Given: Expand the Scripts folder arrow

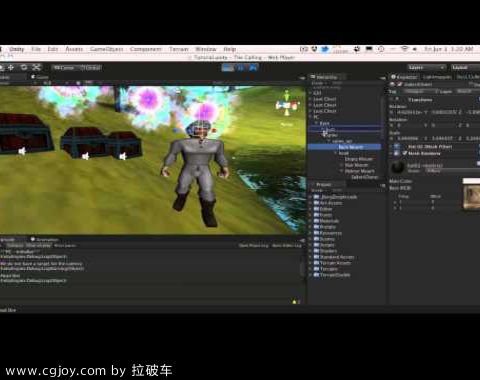Looking at the screenshot, I should pos(310,245).
